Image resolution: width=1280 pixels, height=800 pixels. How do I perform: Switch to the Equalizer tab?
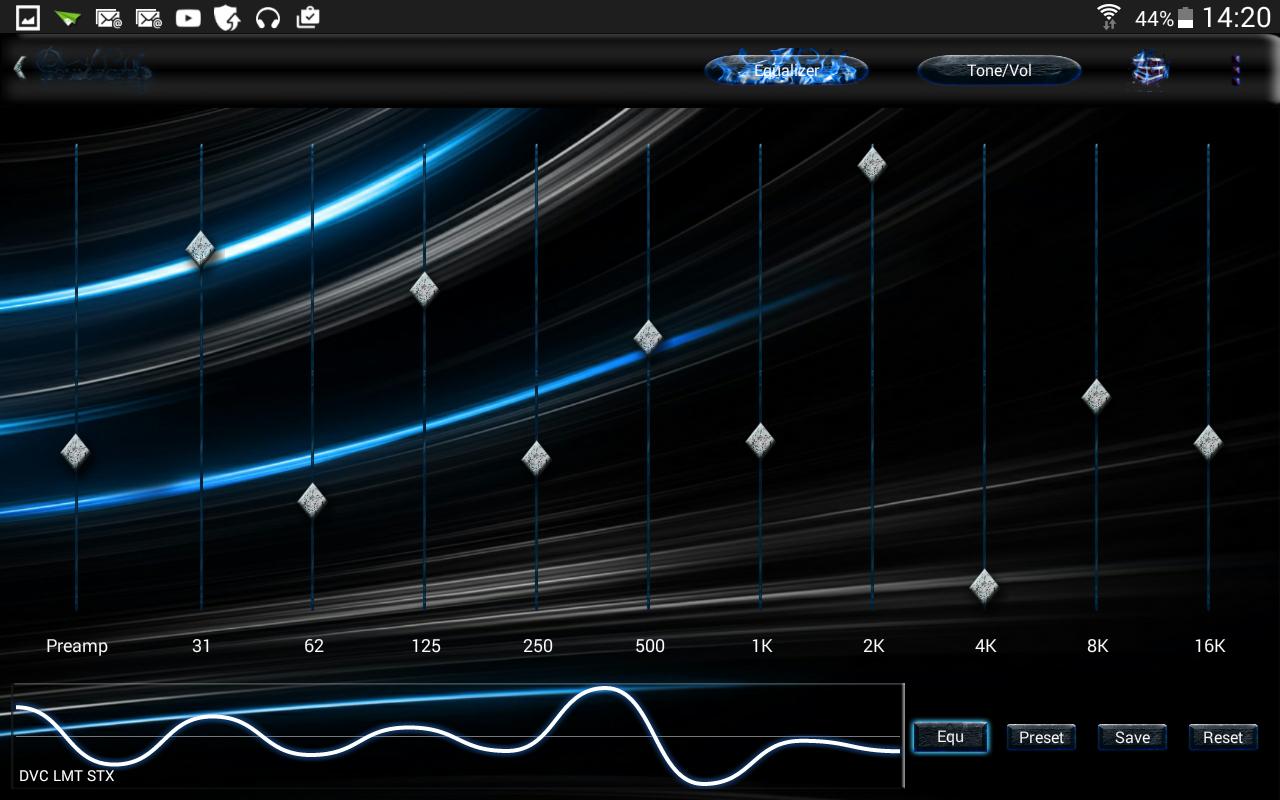click(x=786, y=70)
